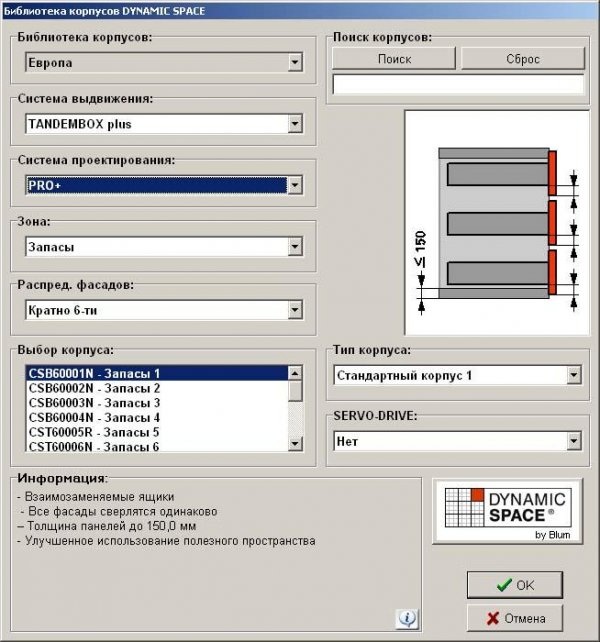Click the DYNAMIC SPACE by Blum logo button

tap(507, 511)
